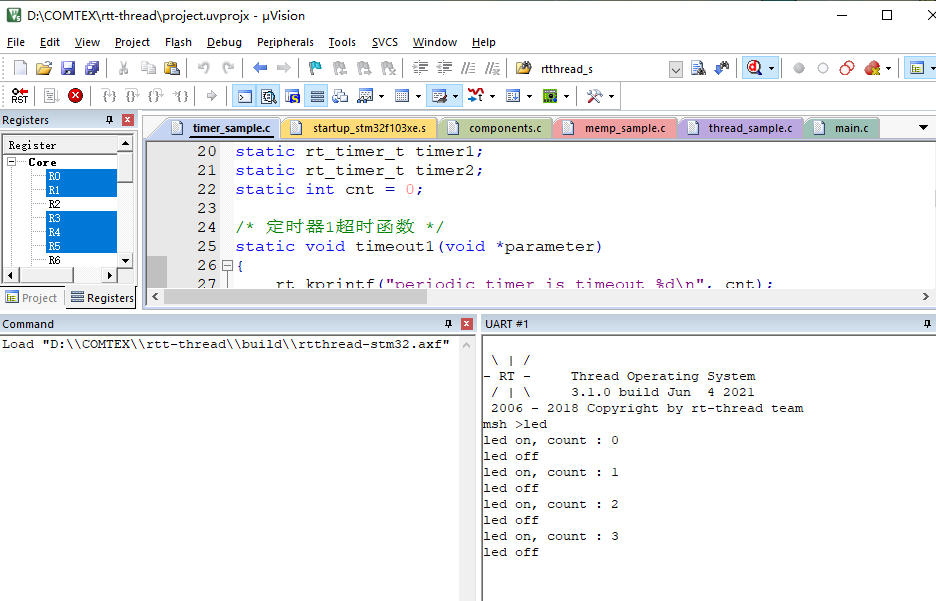Open the Memory windows button
The height and width of the screenshot is (601, 936).
pos(402,96)
